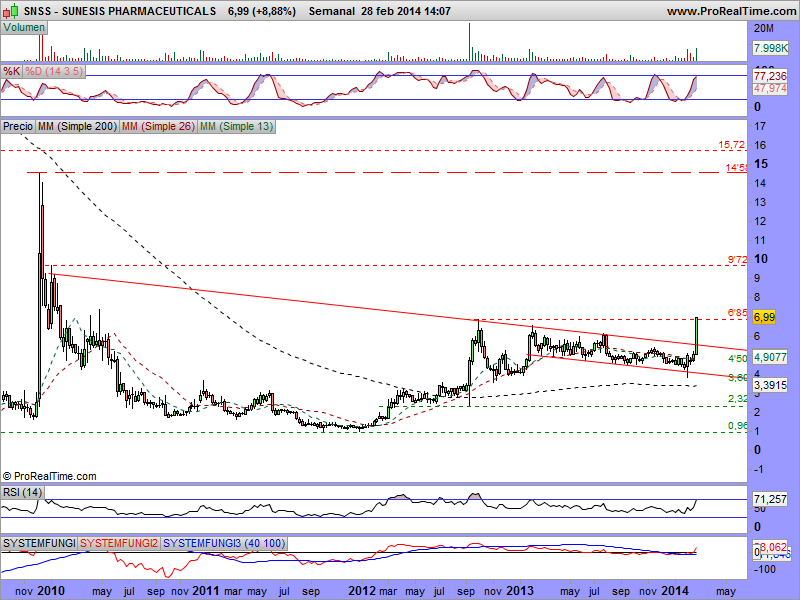
Task: Click the candlestick icon beside SNSS title
Action: 11,10
